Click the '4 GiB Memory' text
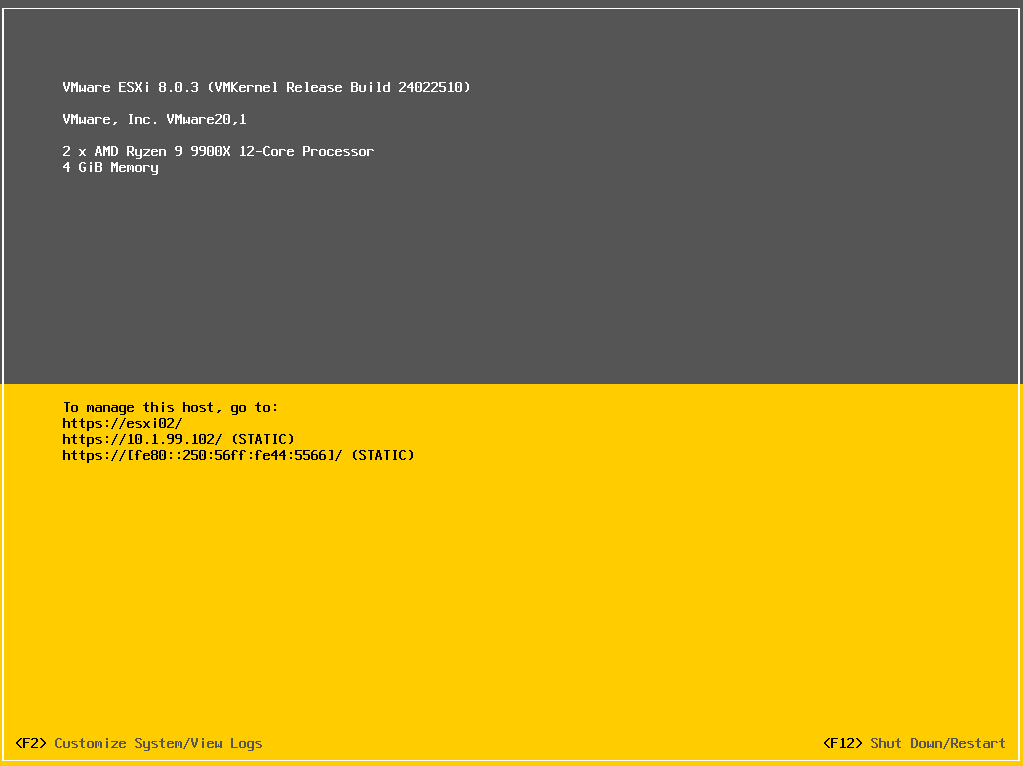The height and width of the screenshot is (766, 1023). pos(110,168)
